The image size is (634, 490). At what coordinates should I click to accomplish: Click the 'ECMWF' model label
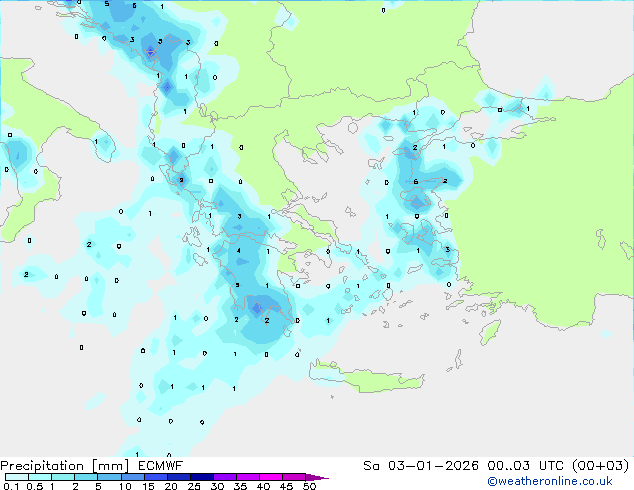point(160,465)
